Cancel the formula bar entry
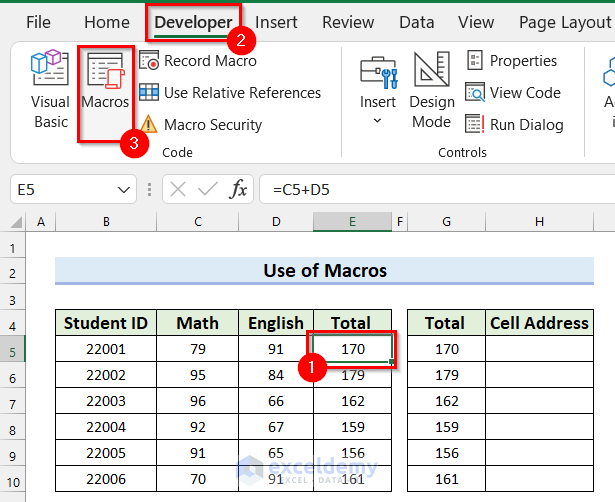This screenshot has height=502, width=615. [178, 189]
